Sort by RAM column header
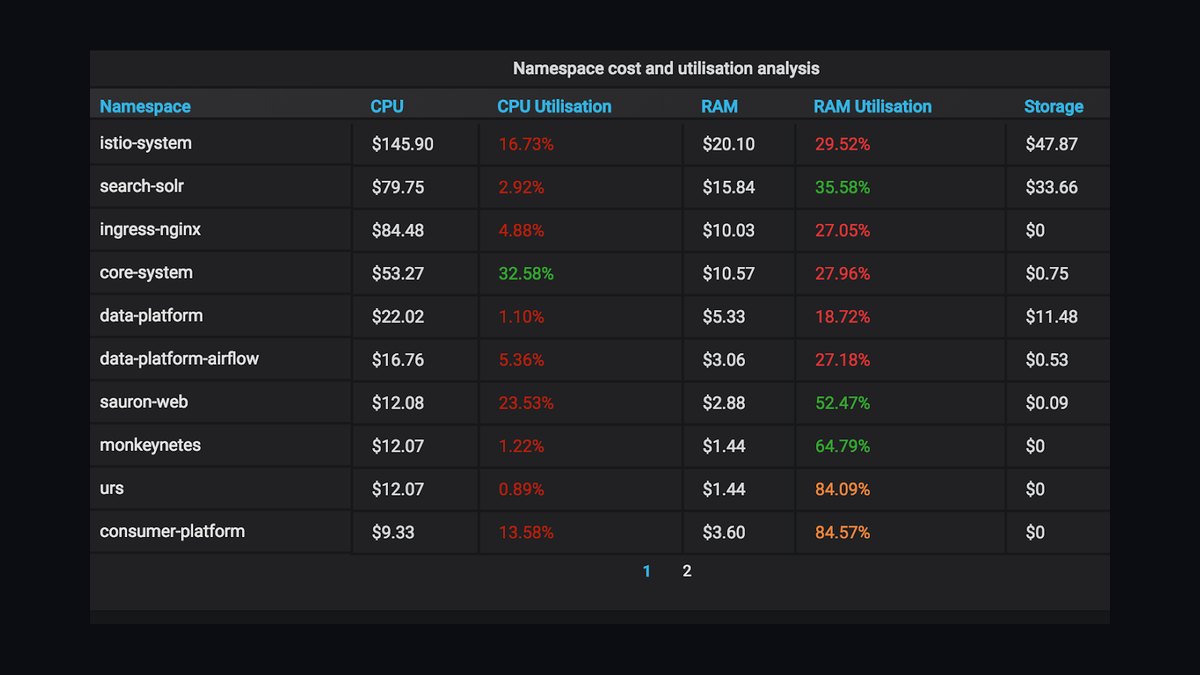This screenshot has height=675, width=1200. [x=720, y=106]
